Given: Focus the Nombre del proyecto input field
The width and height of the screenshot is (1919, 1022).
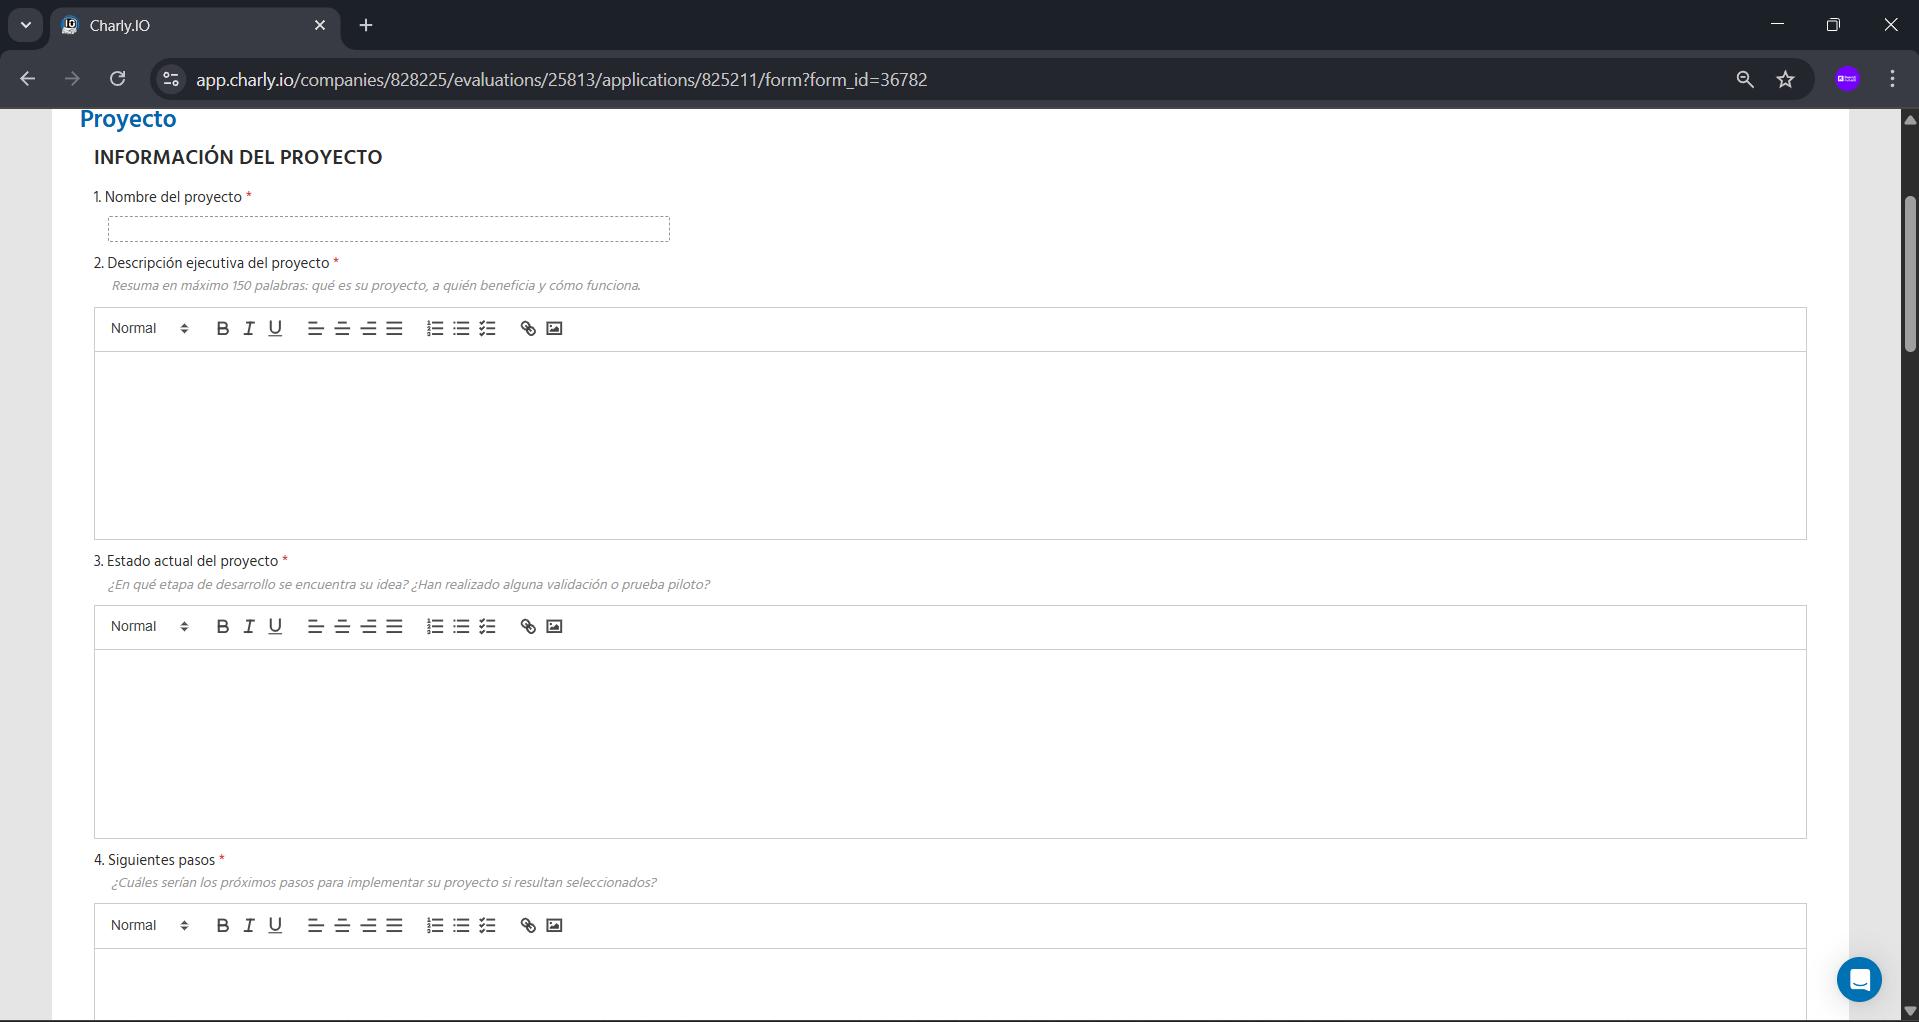Looking at the screenshot, I should [x=388, y=229].
